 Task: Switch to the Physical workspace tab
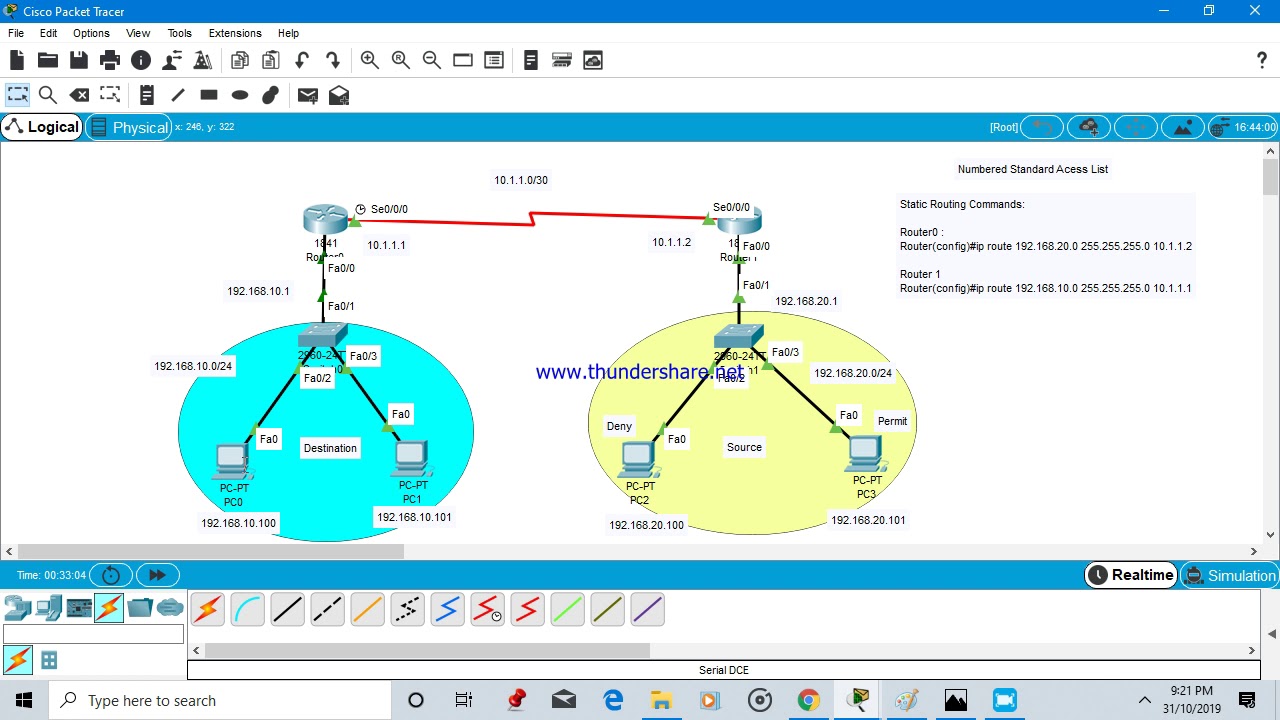coord(128,127)
